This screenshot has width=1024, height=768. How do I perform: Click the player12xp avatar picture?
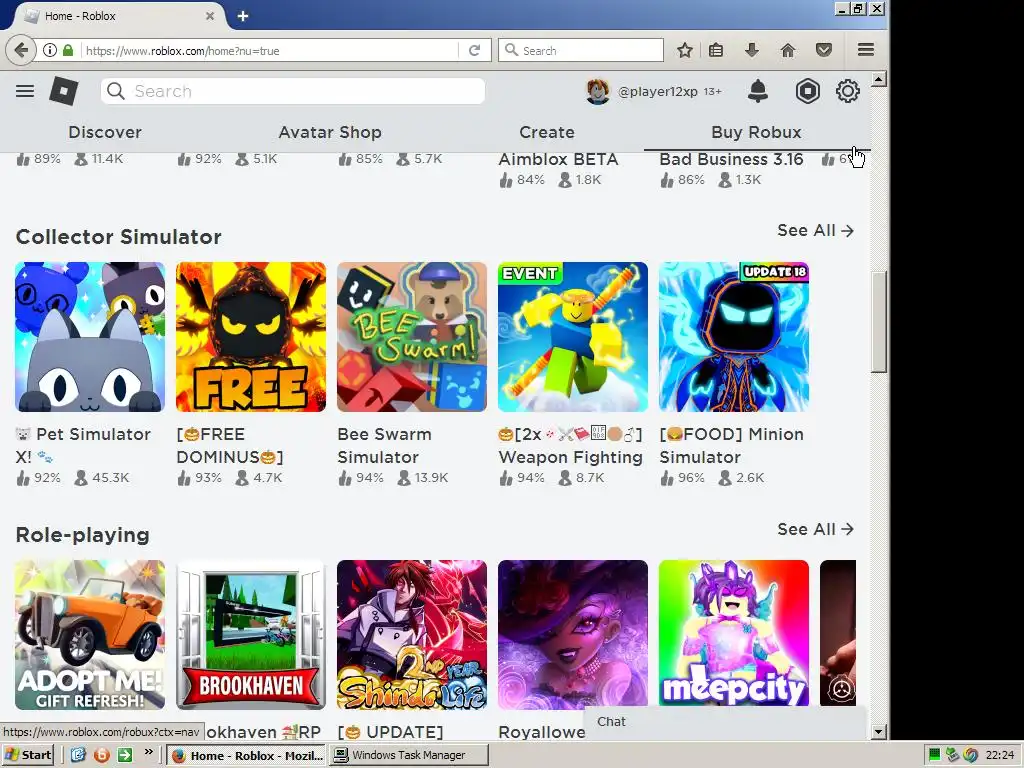click(598, 91)
